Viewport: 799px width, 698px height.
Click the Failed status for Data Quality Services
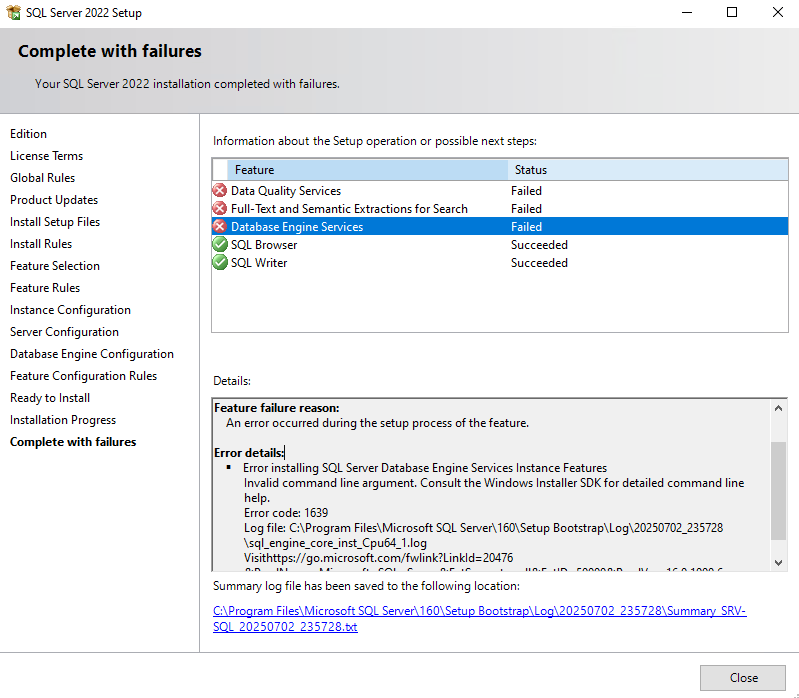(526, 191)
